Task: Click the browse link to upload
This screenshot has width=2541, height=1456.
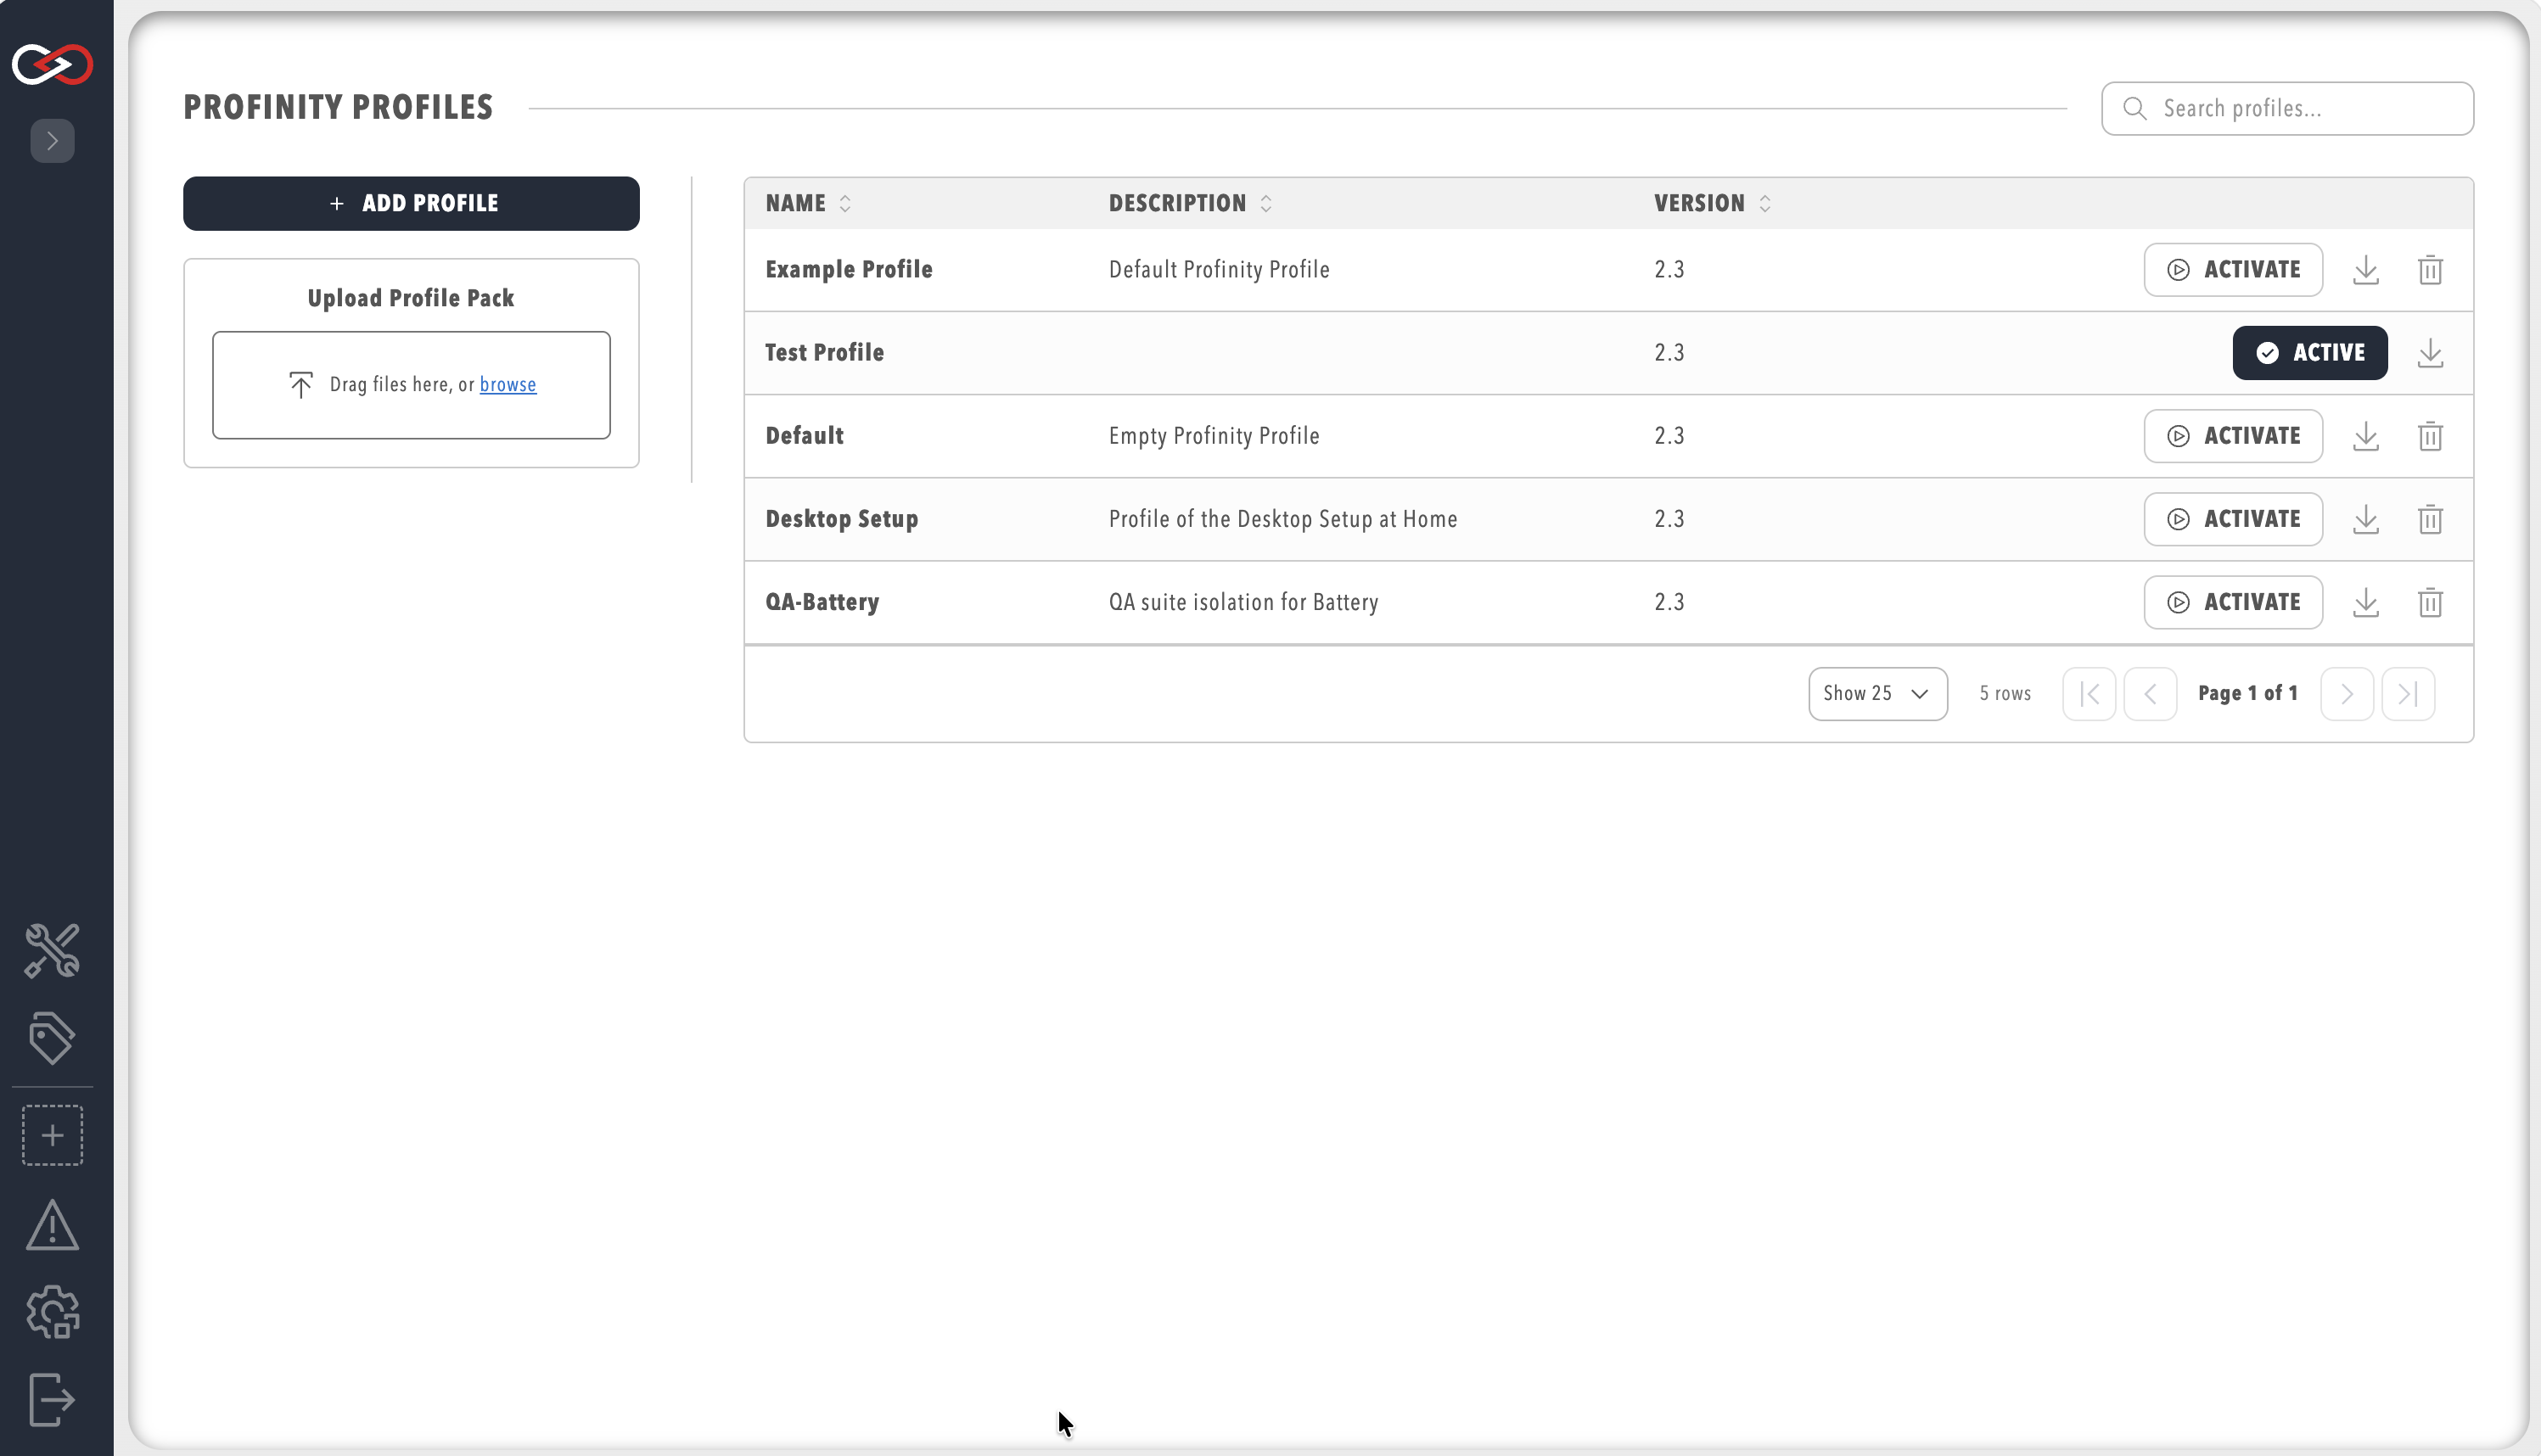Action: click(508, 385)
